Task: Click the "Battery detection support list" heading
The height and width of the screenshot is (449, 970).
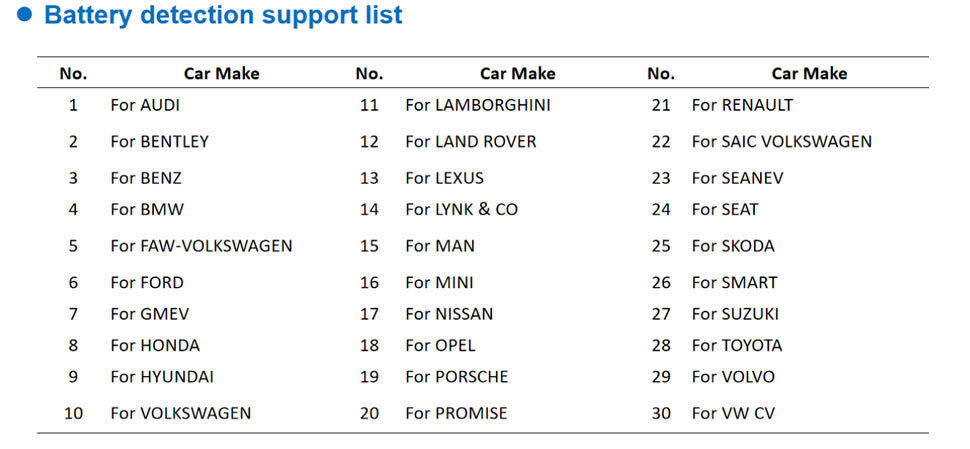Action: 223,15
